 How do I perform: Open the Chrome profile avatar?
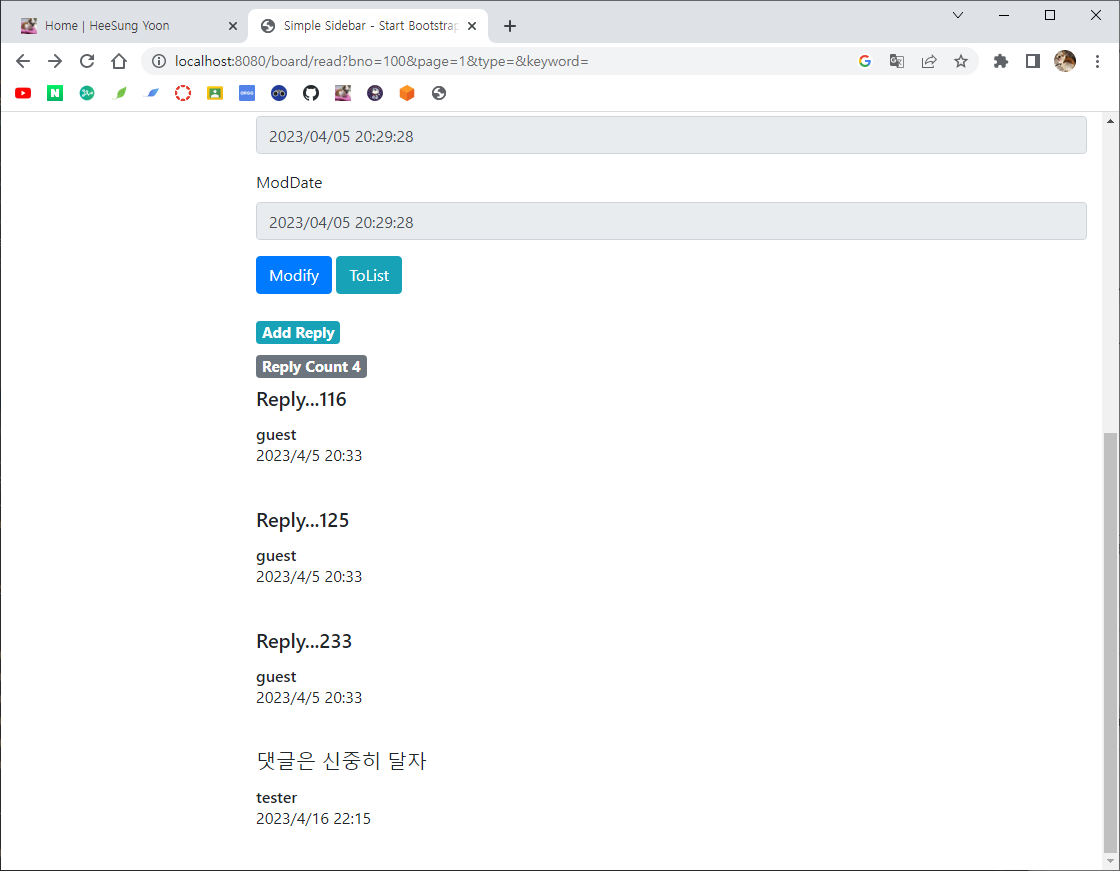click(1065, 61)
